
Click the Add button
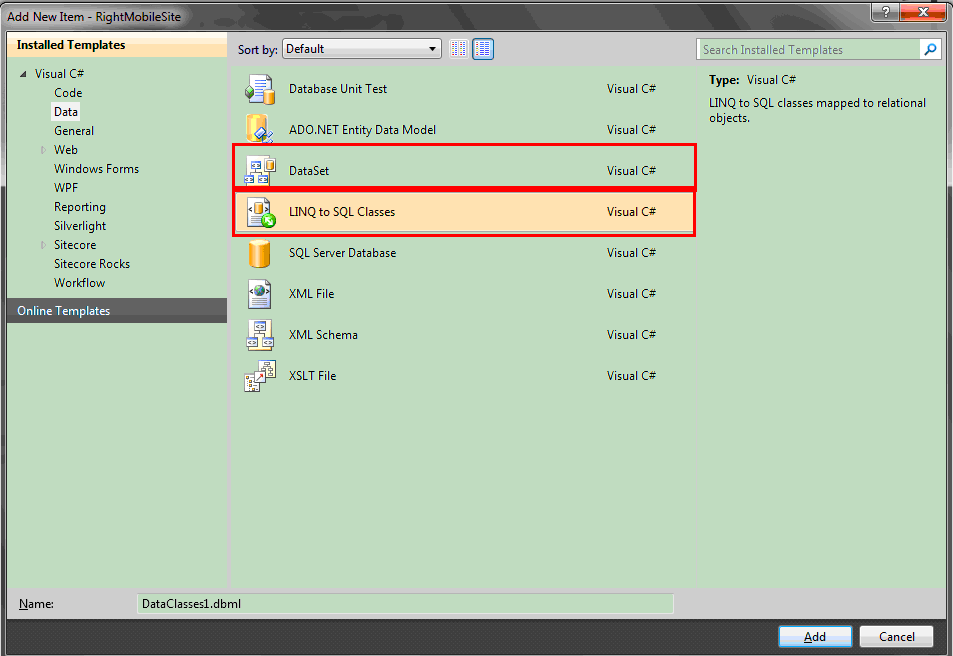(815, 637)
